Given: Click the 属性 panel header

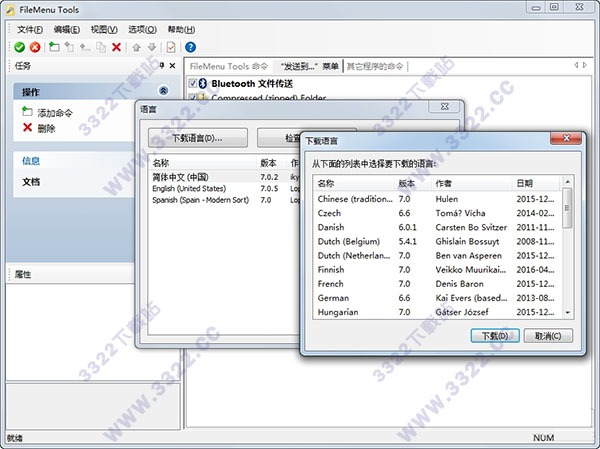Looking at the screenshot, I should 71,274.
